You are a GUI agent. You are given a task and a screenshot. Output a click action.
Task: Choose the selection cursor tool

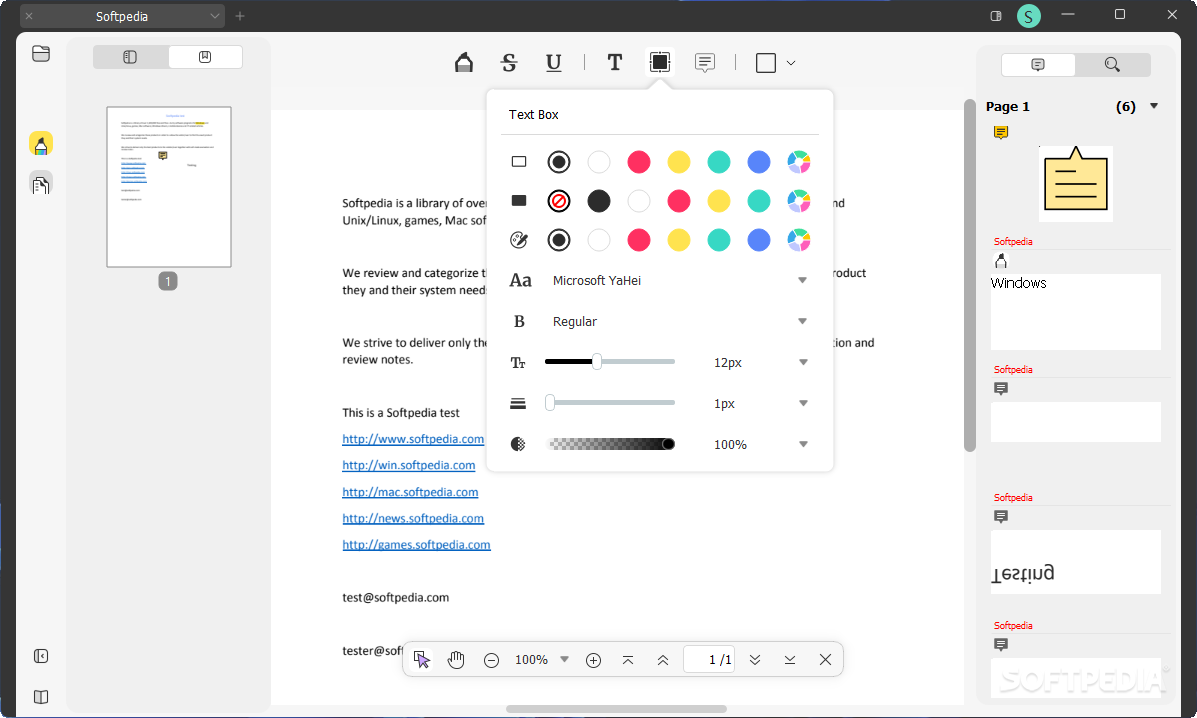[421, 659]
